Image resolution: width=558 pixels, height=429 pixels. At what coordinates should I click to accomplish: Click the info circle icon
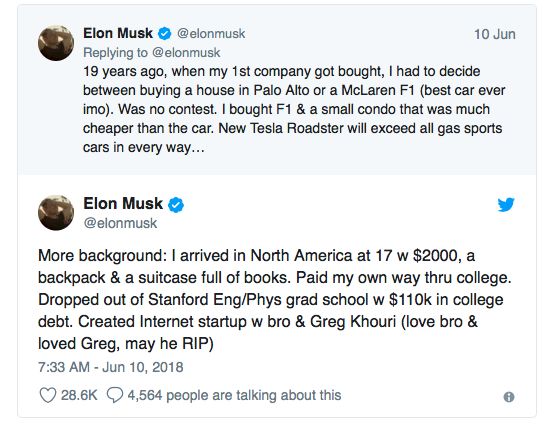pyautogui.click(x=509, y=397)
